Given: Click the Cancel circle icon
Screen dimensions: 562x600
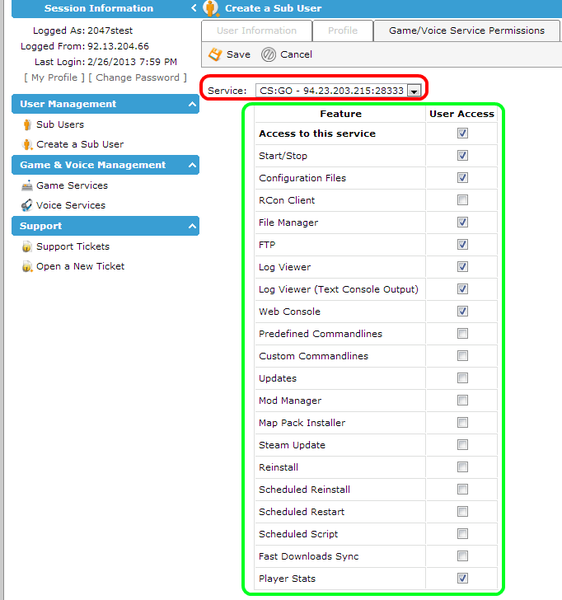Looking at the screenshot, I should tap(268, 54).
